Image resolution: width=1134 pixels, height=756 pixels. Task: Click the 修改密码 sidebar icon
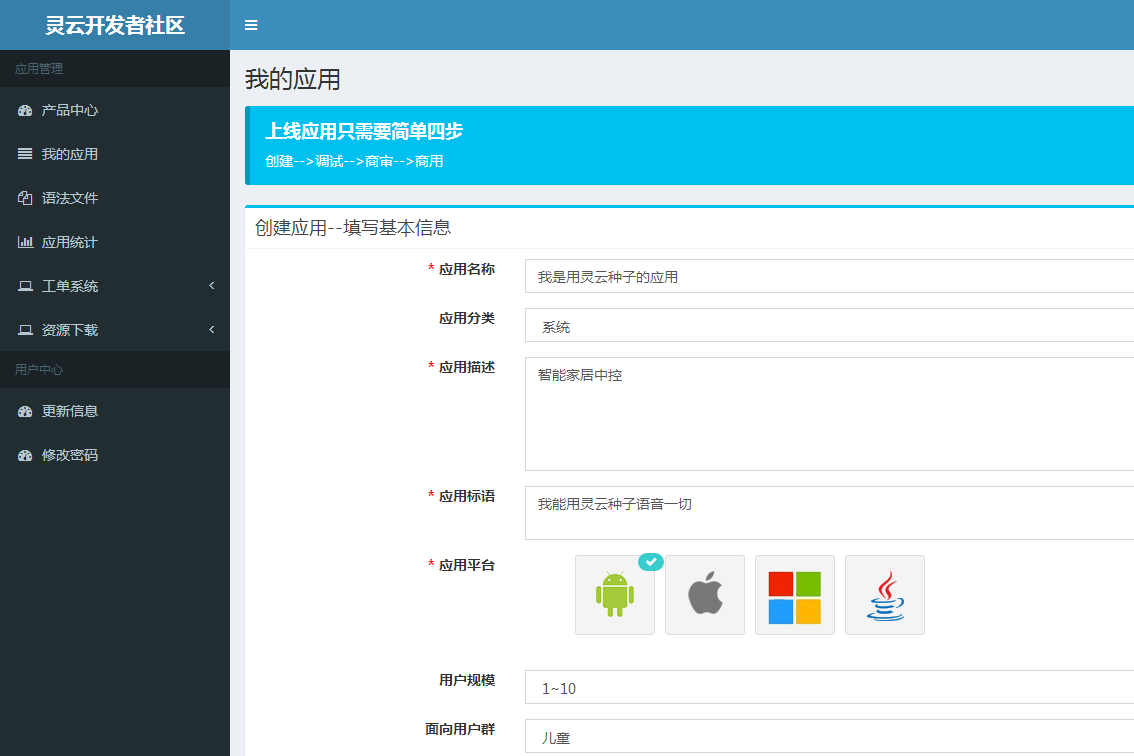point(25,455)
